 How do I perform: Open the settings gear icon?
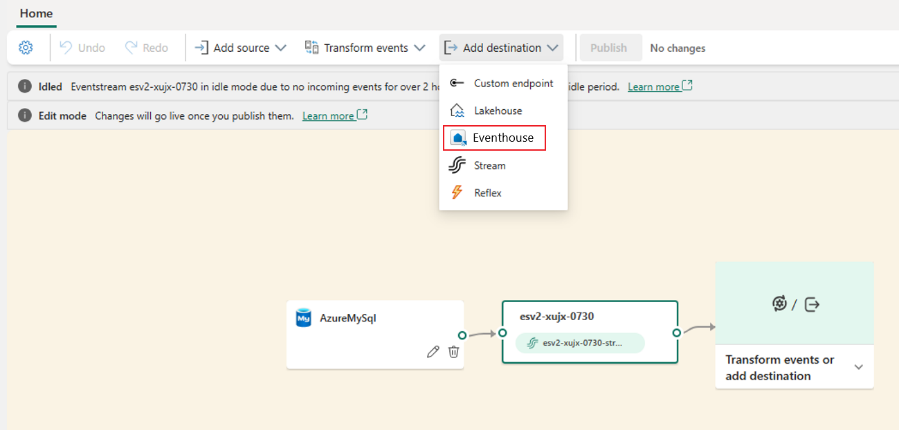(x=25, y=48)
